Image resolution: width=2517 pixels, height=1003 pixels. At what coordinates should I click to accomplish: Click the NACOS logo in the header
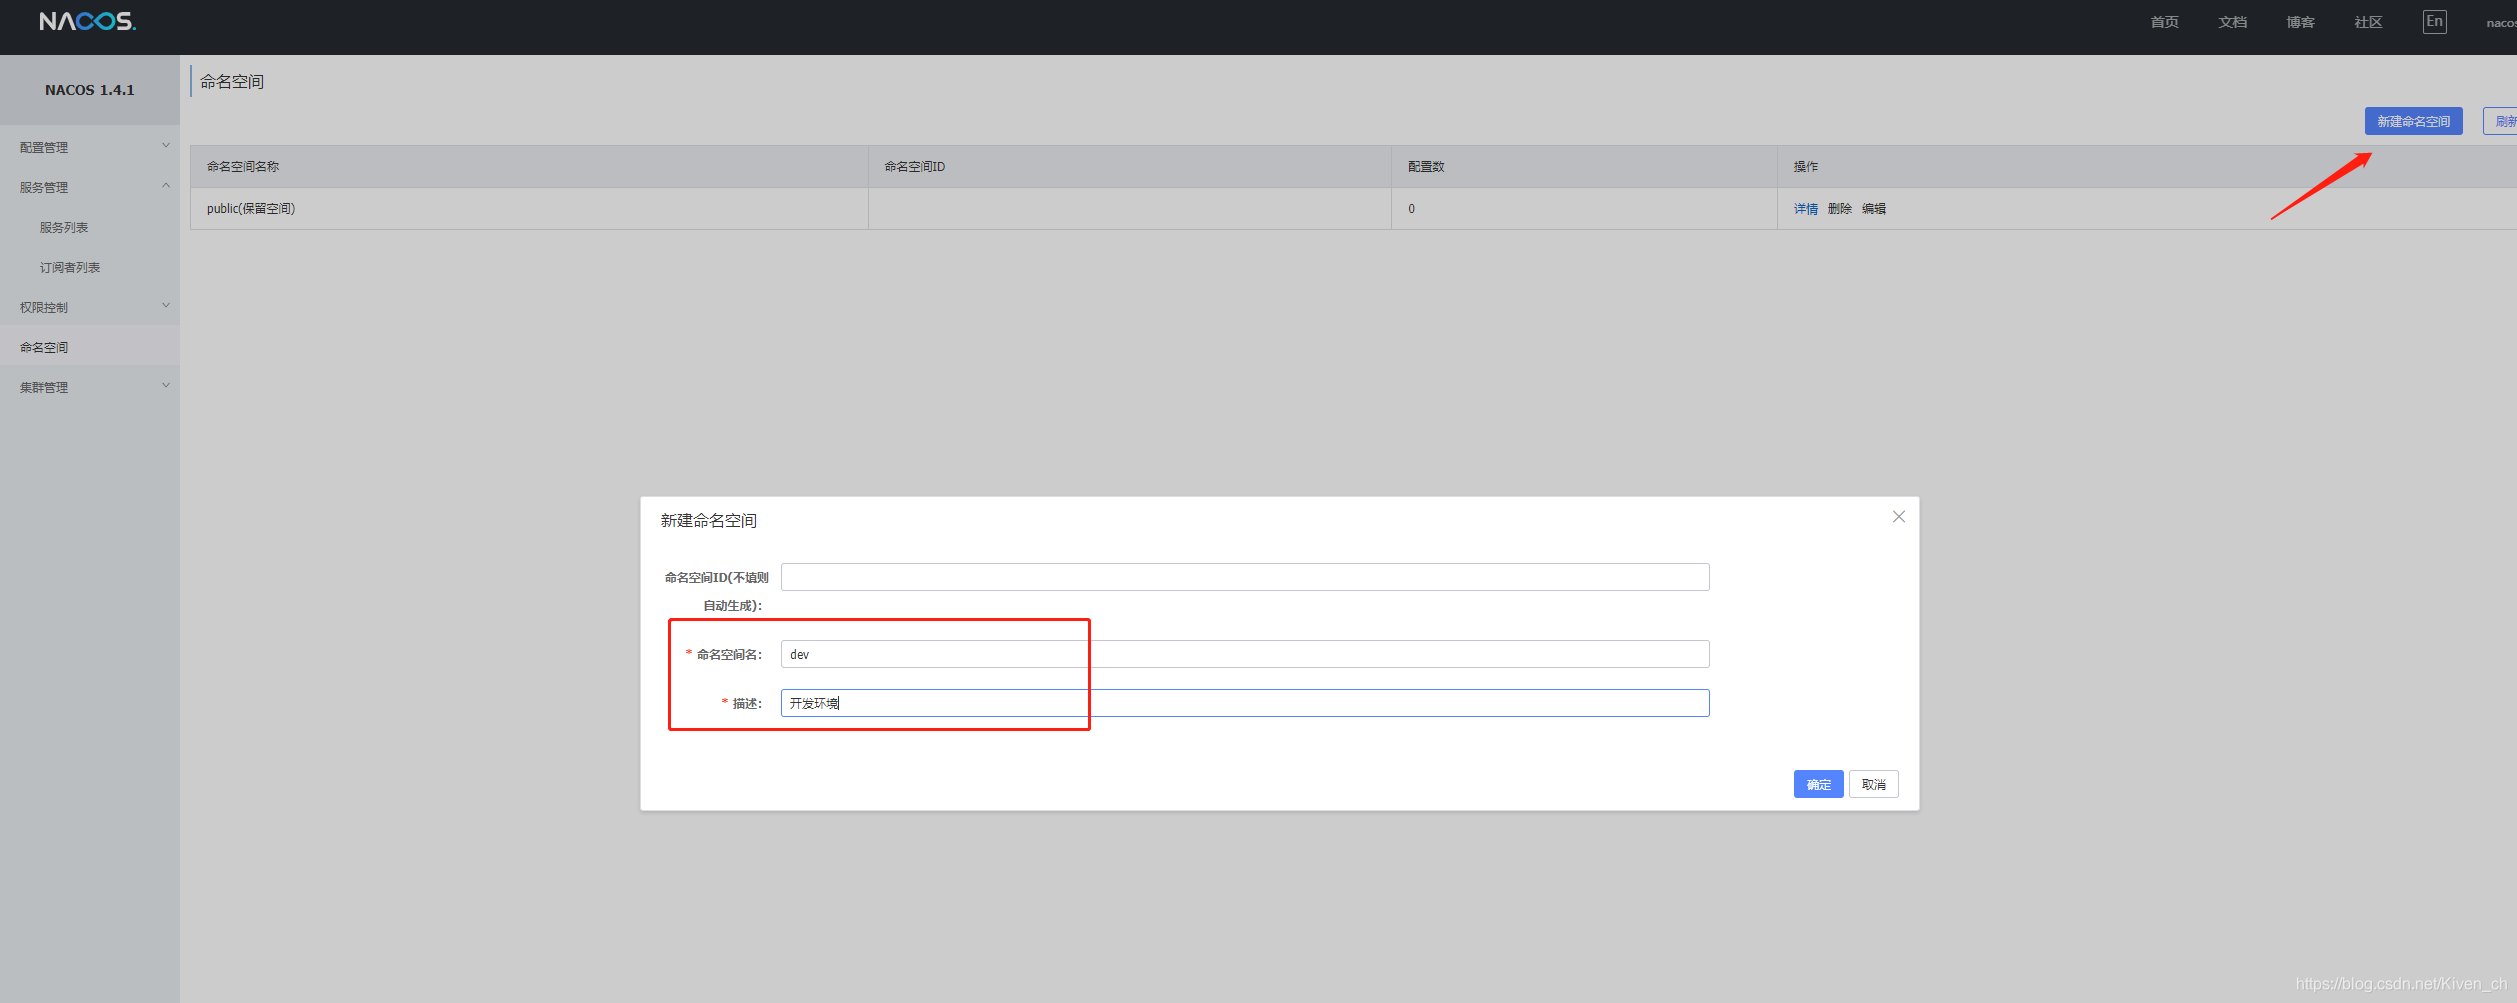(87, 21)
